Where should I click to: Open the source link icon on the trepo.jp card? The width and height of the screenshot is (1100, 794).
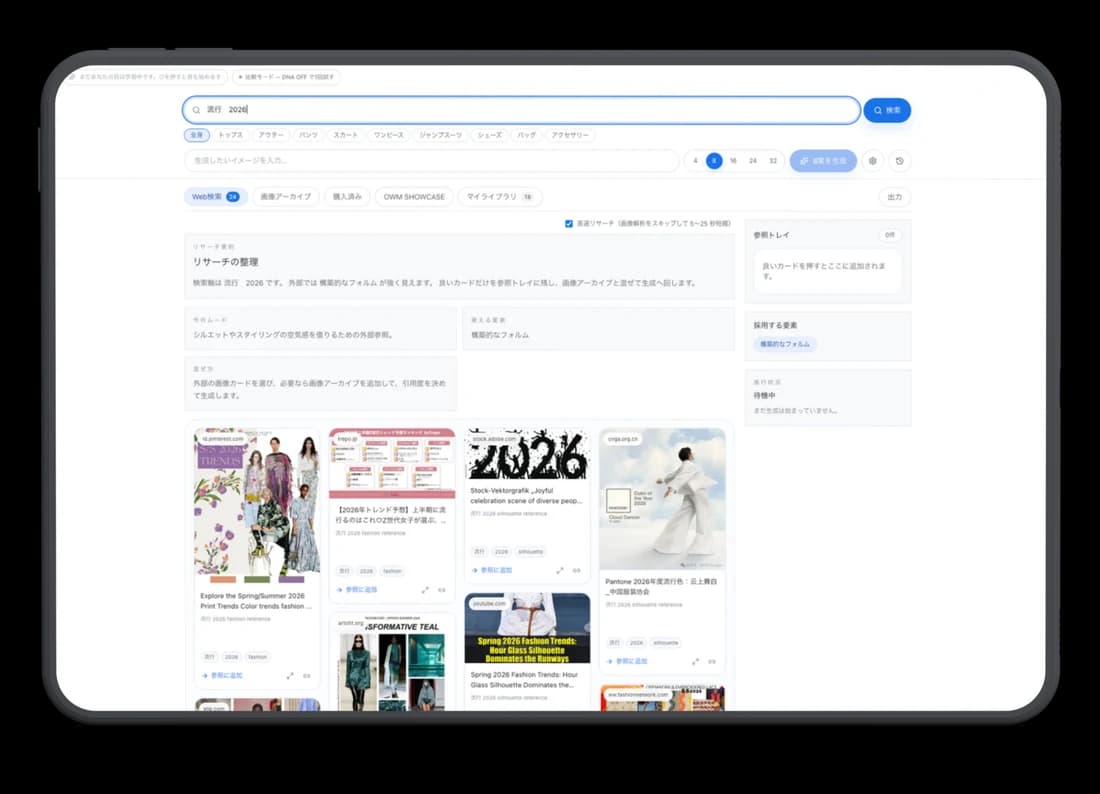click(x=442, y=590)
